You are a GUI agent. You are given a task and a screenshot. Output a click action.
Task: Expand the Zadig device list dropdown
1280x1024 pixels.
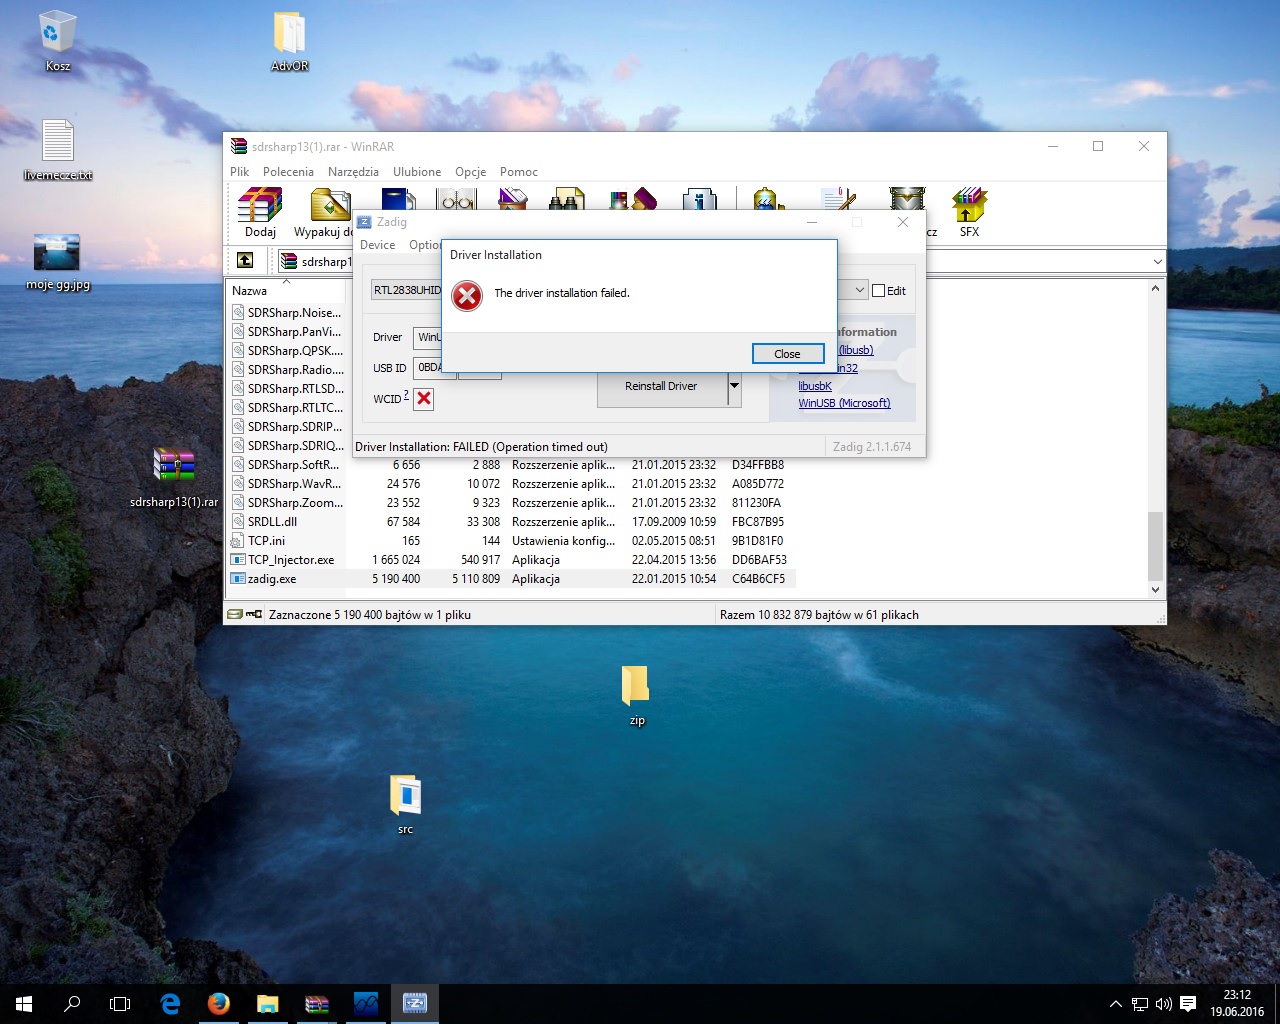[x=859, y=291]
